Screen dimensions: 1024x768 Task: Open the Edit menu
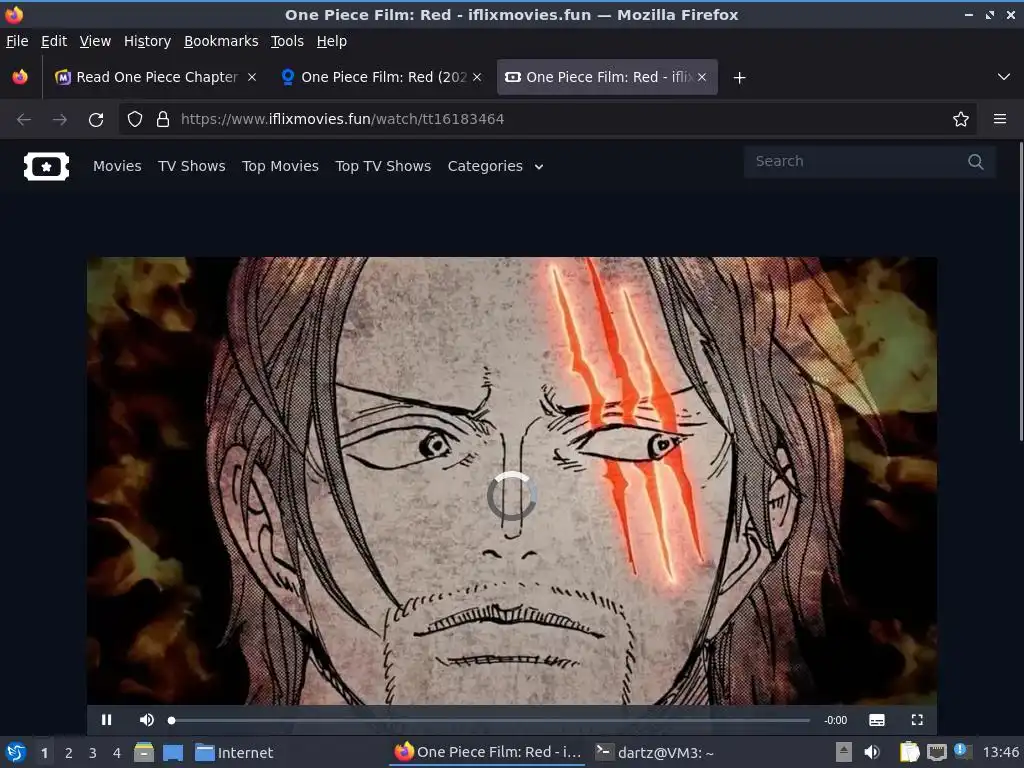click(x=54, y=41)
